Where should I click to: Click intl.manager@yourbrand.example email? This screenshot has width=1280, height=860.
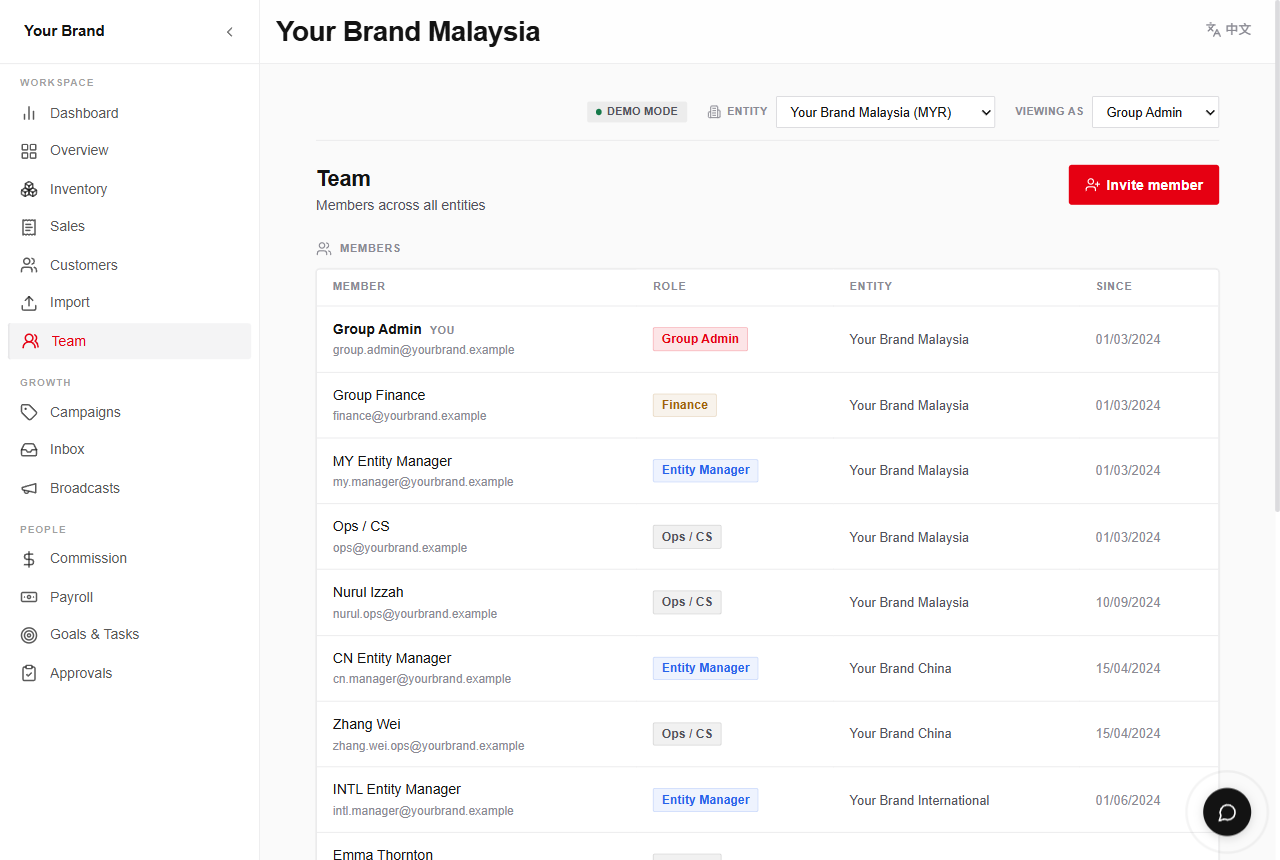click(x=423, y=811)
